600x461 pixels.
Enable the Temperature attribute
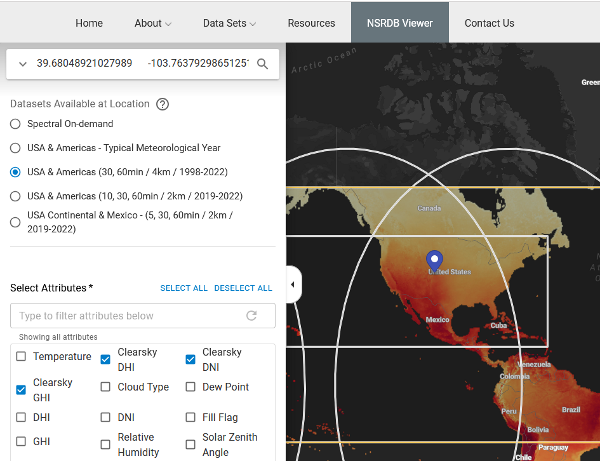click(21, 357)
